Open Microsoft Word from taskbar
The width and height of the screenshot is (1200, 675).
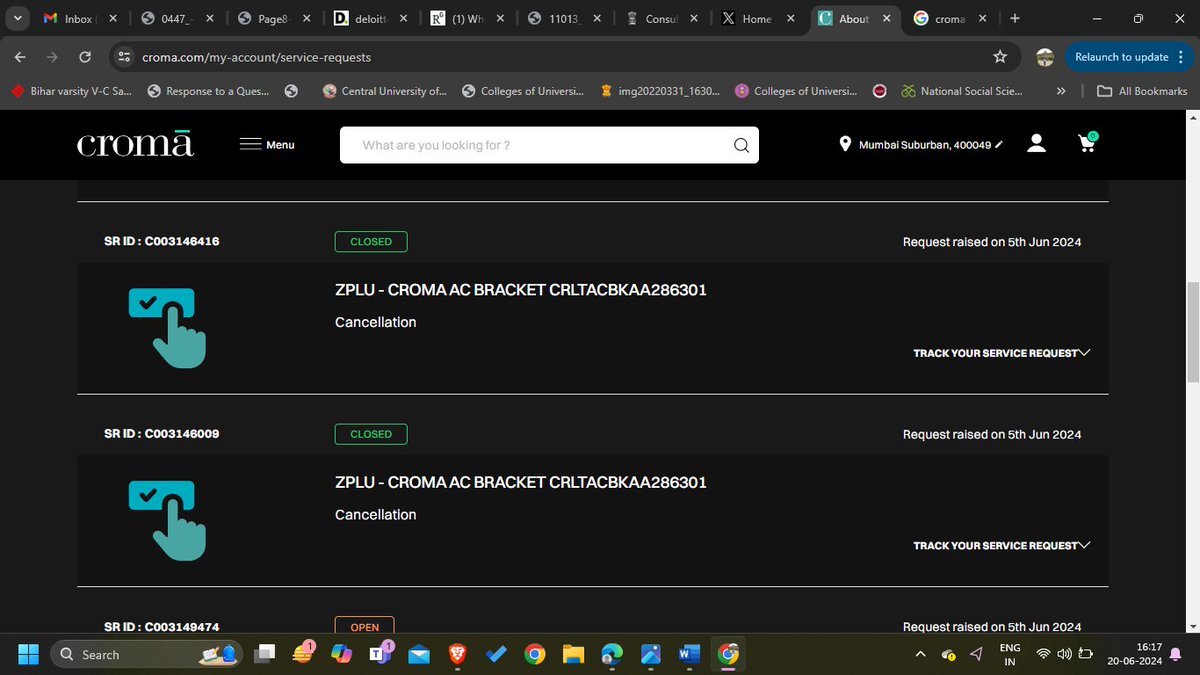pos(689,654)
